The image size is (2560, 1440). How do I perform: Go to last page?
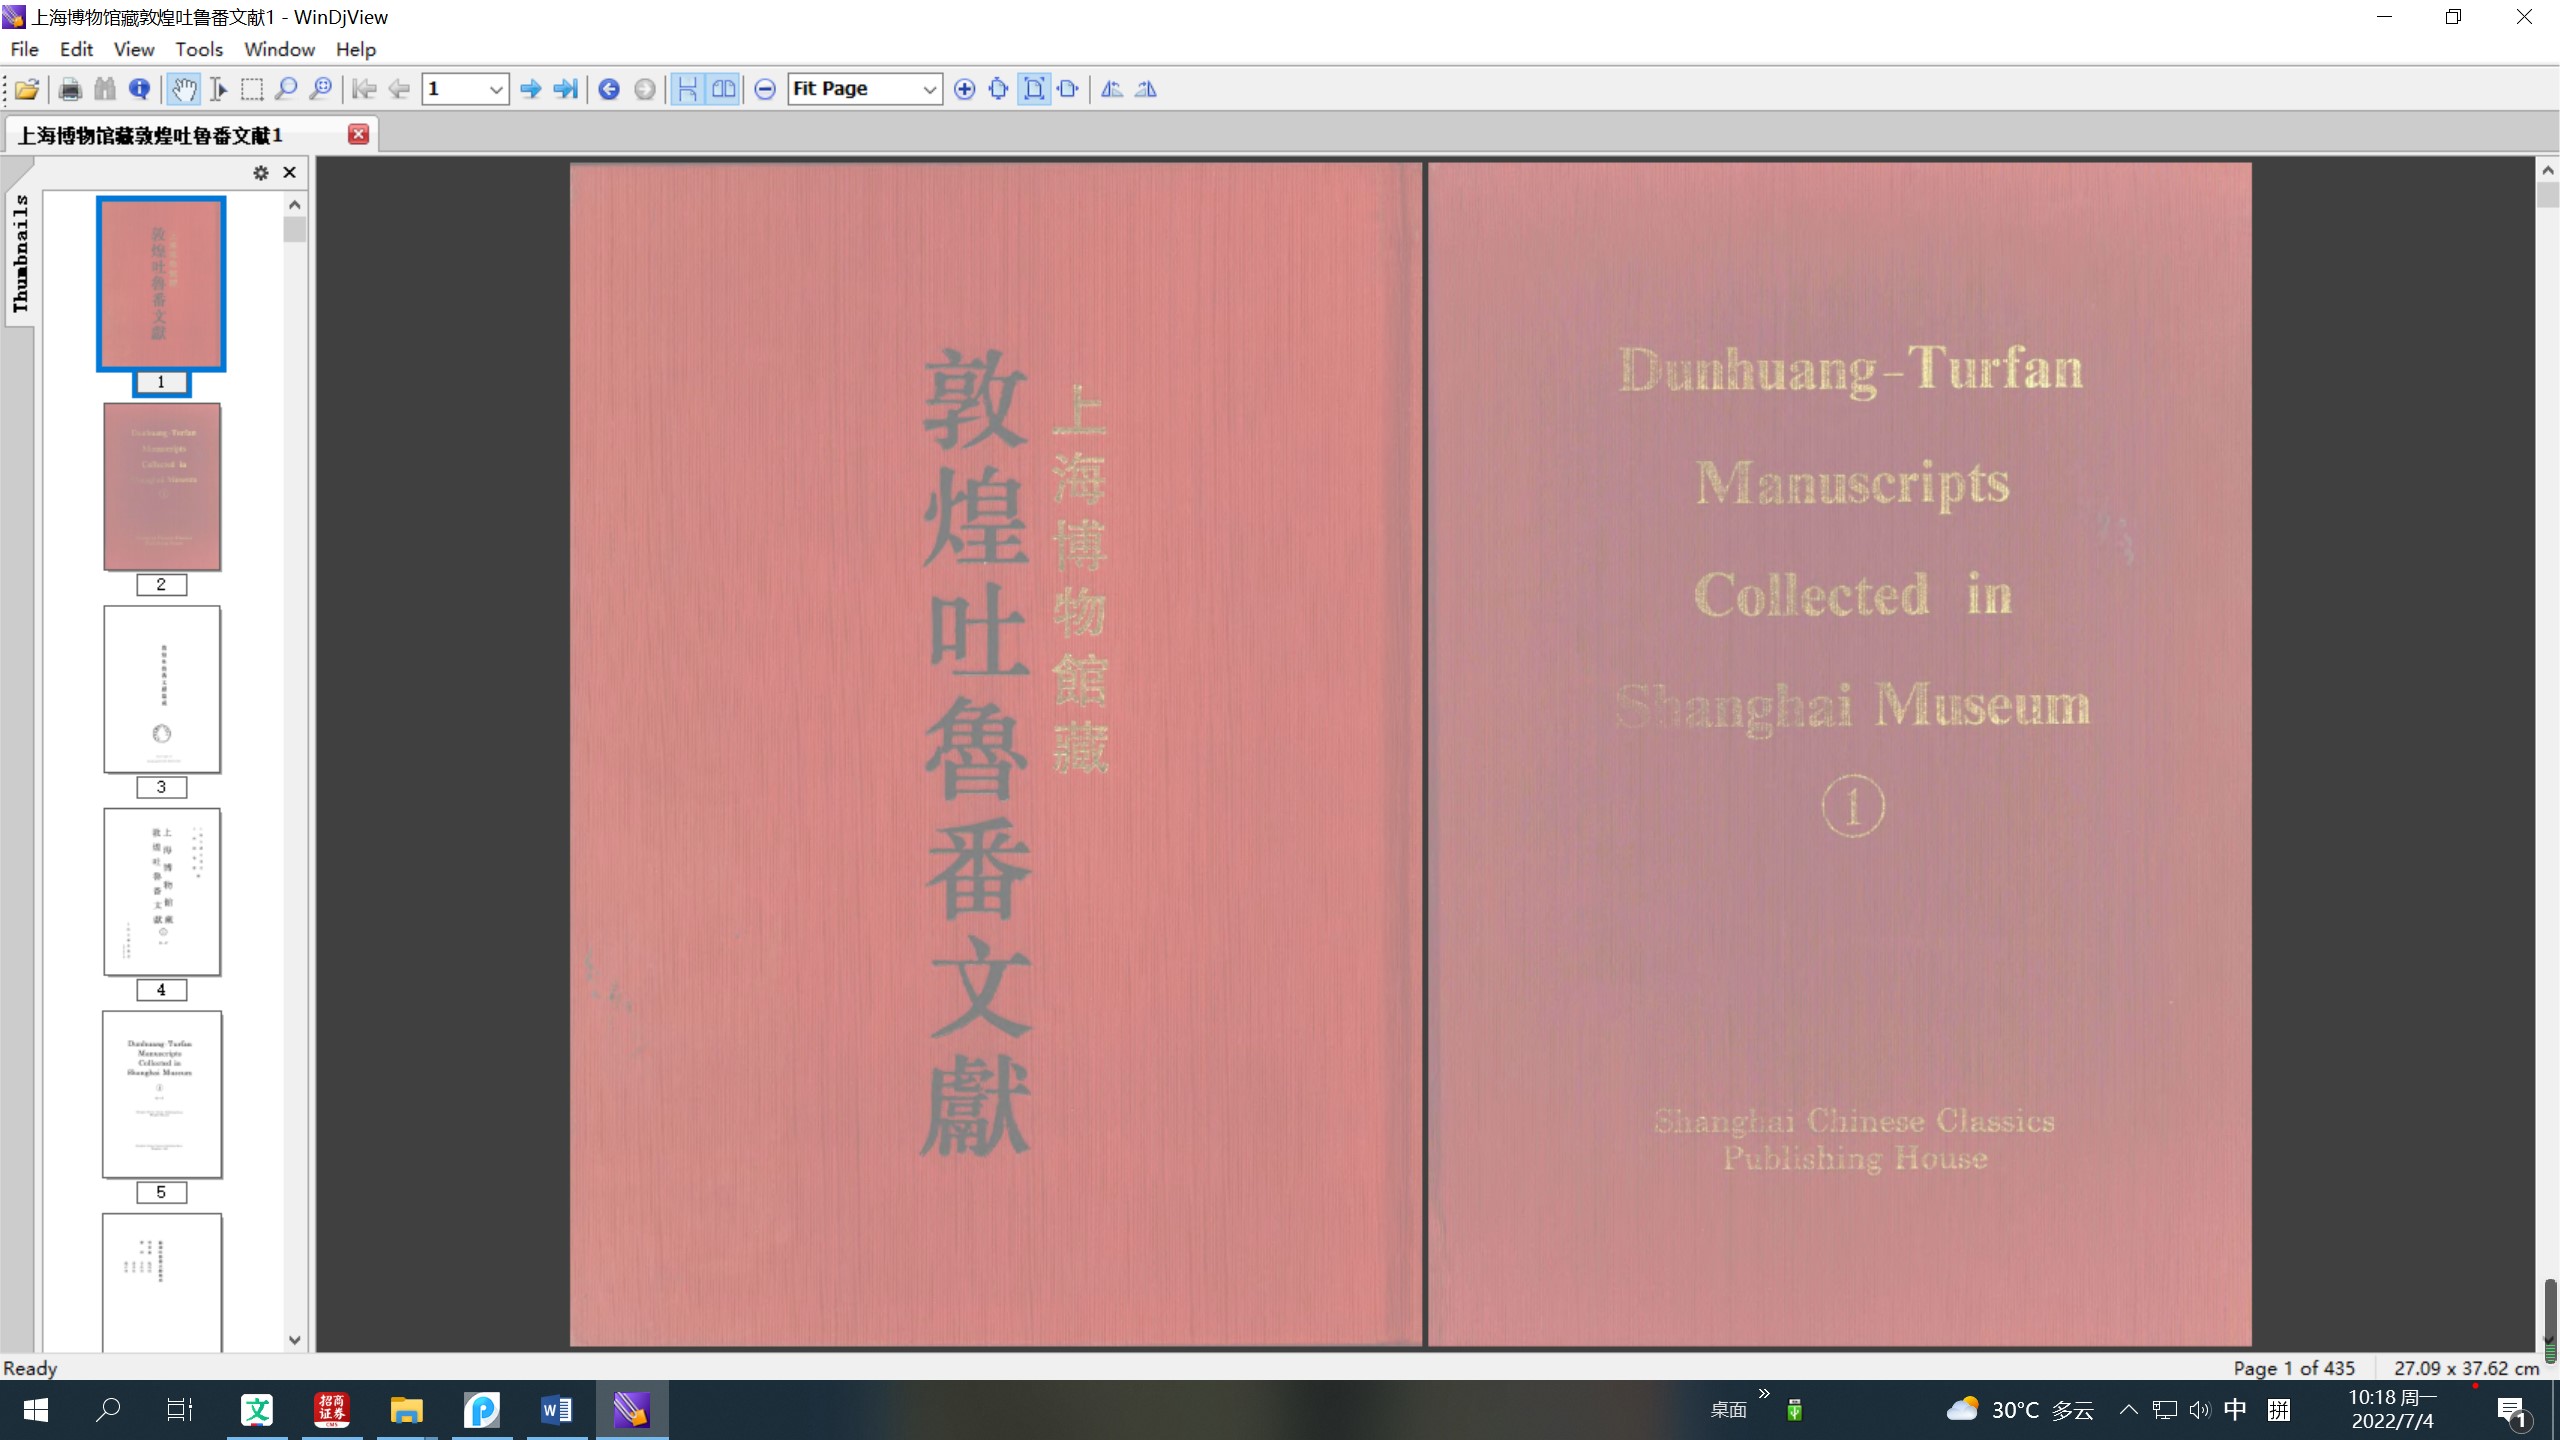pyautogui.click(x=566, y=89)
